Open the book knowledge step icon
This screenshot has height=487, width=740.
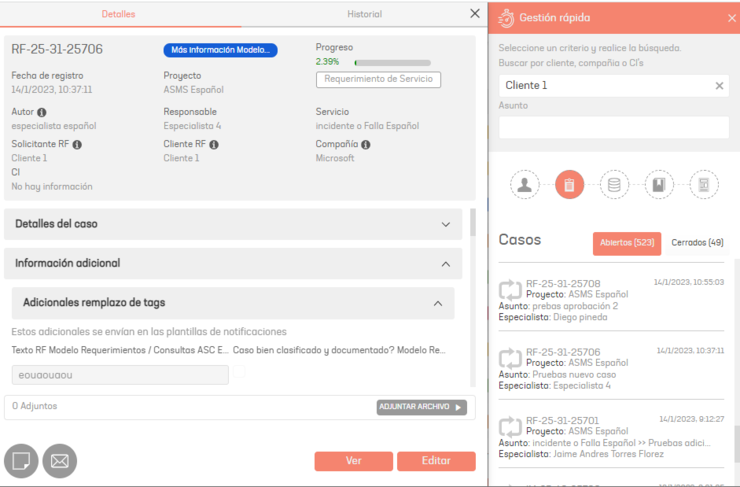[x=659, y=185]
